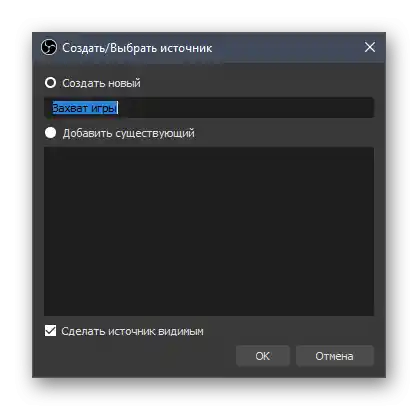Click the Создать/Выбрать источник title text
The width and height of the screenshot is (418, 410).
(137, 48)
